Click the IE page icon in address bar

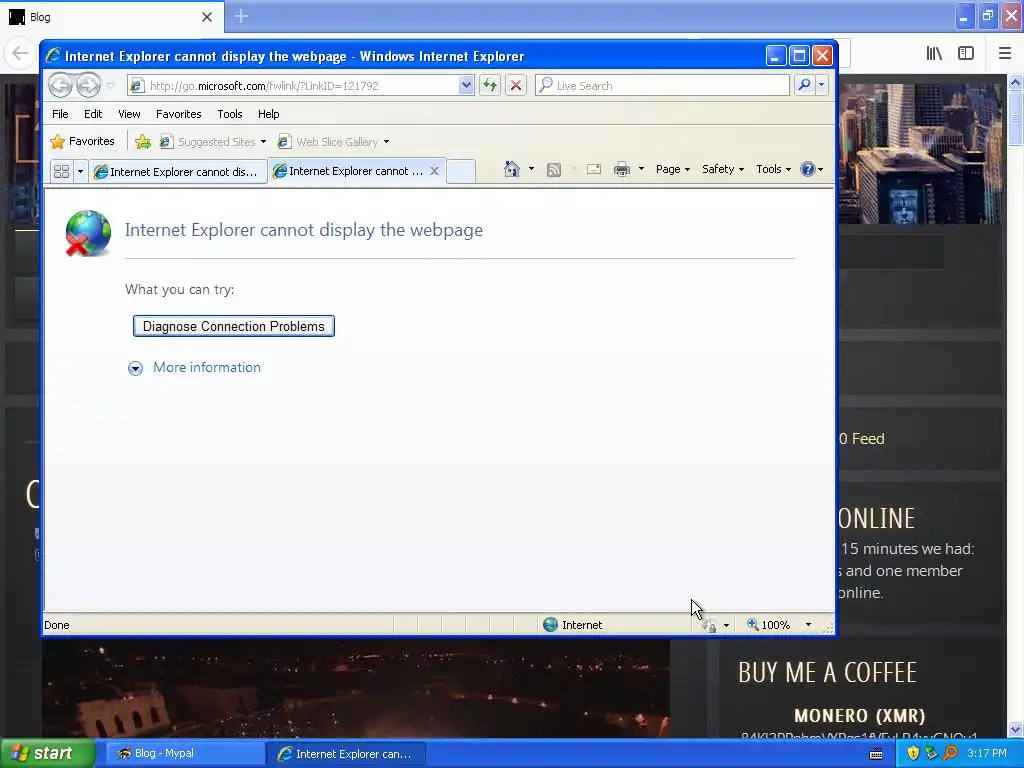pyautogui.click(x=137, y=86)
